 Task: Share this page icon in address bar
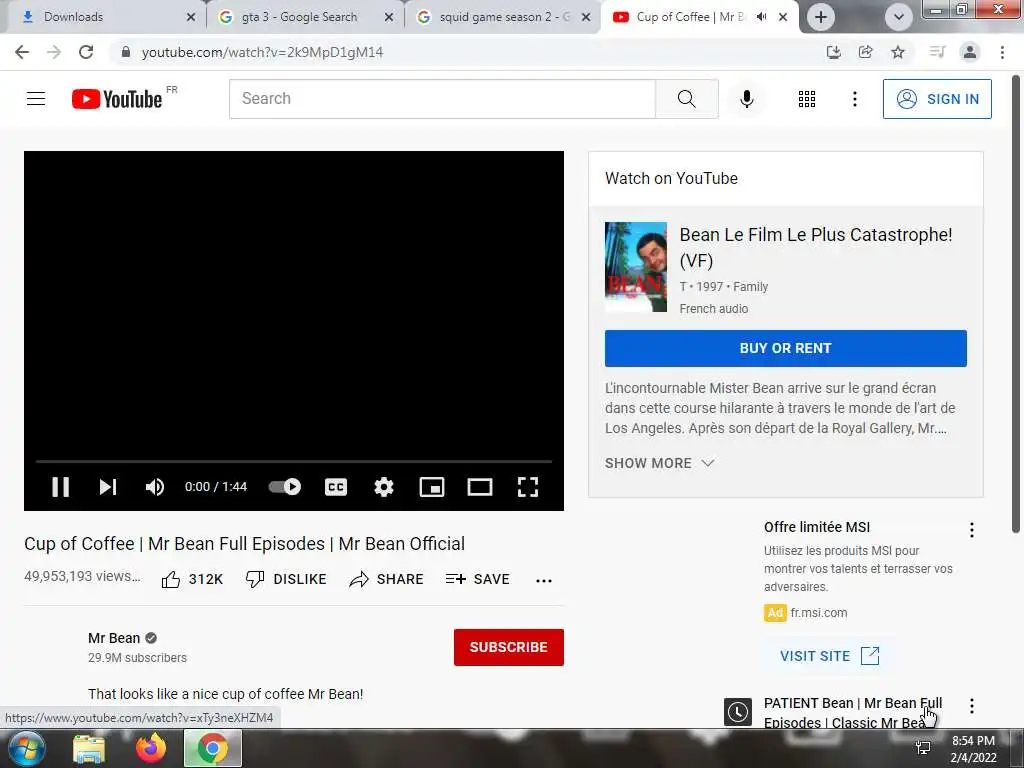(x=865, y=52)
